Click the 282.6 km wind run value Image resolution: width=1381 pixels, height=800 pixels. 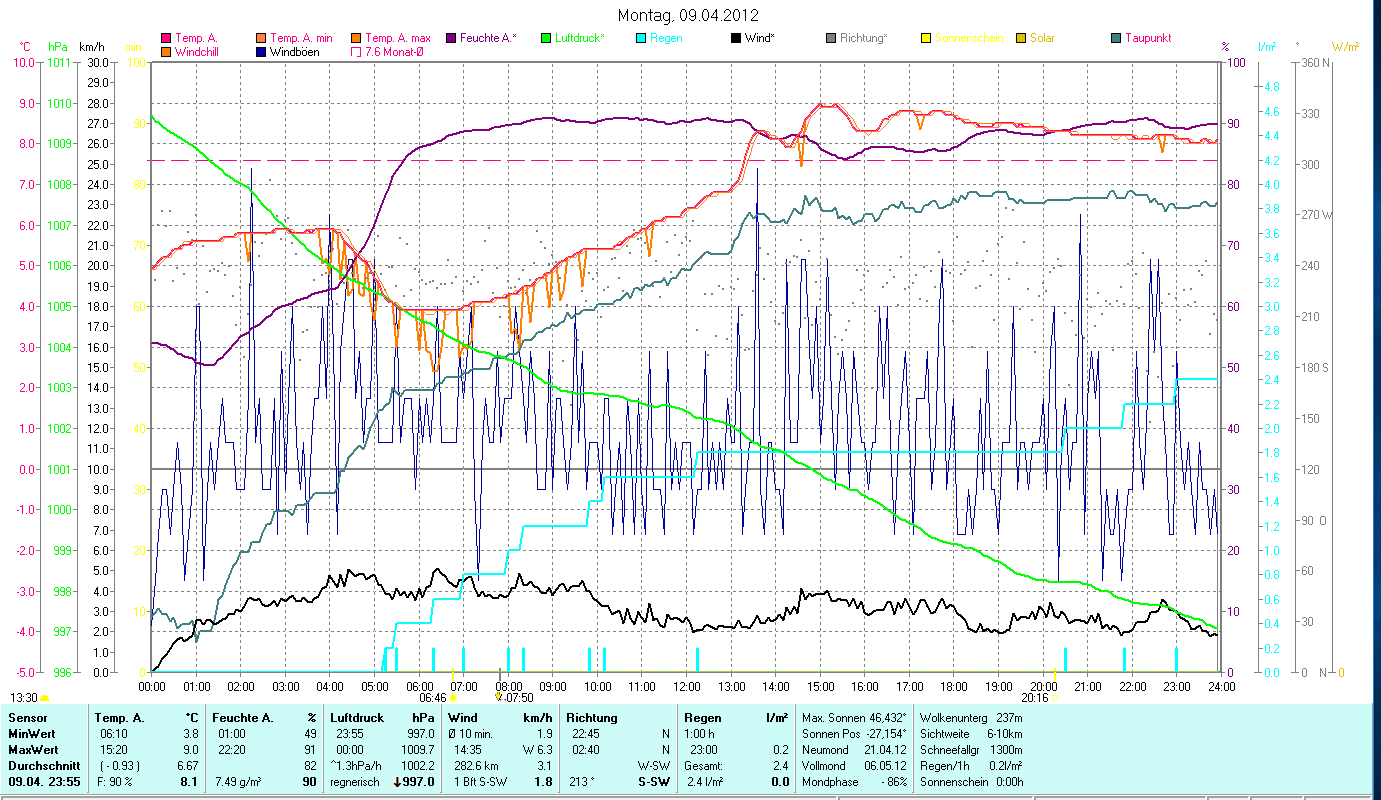click(477, 766)
